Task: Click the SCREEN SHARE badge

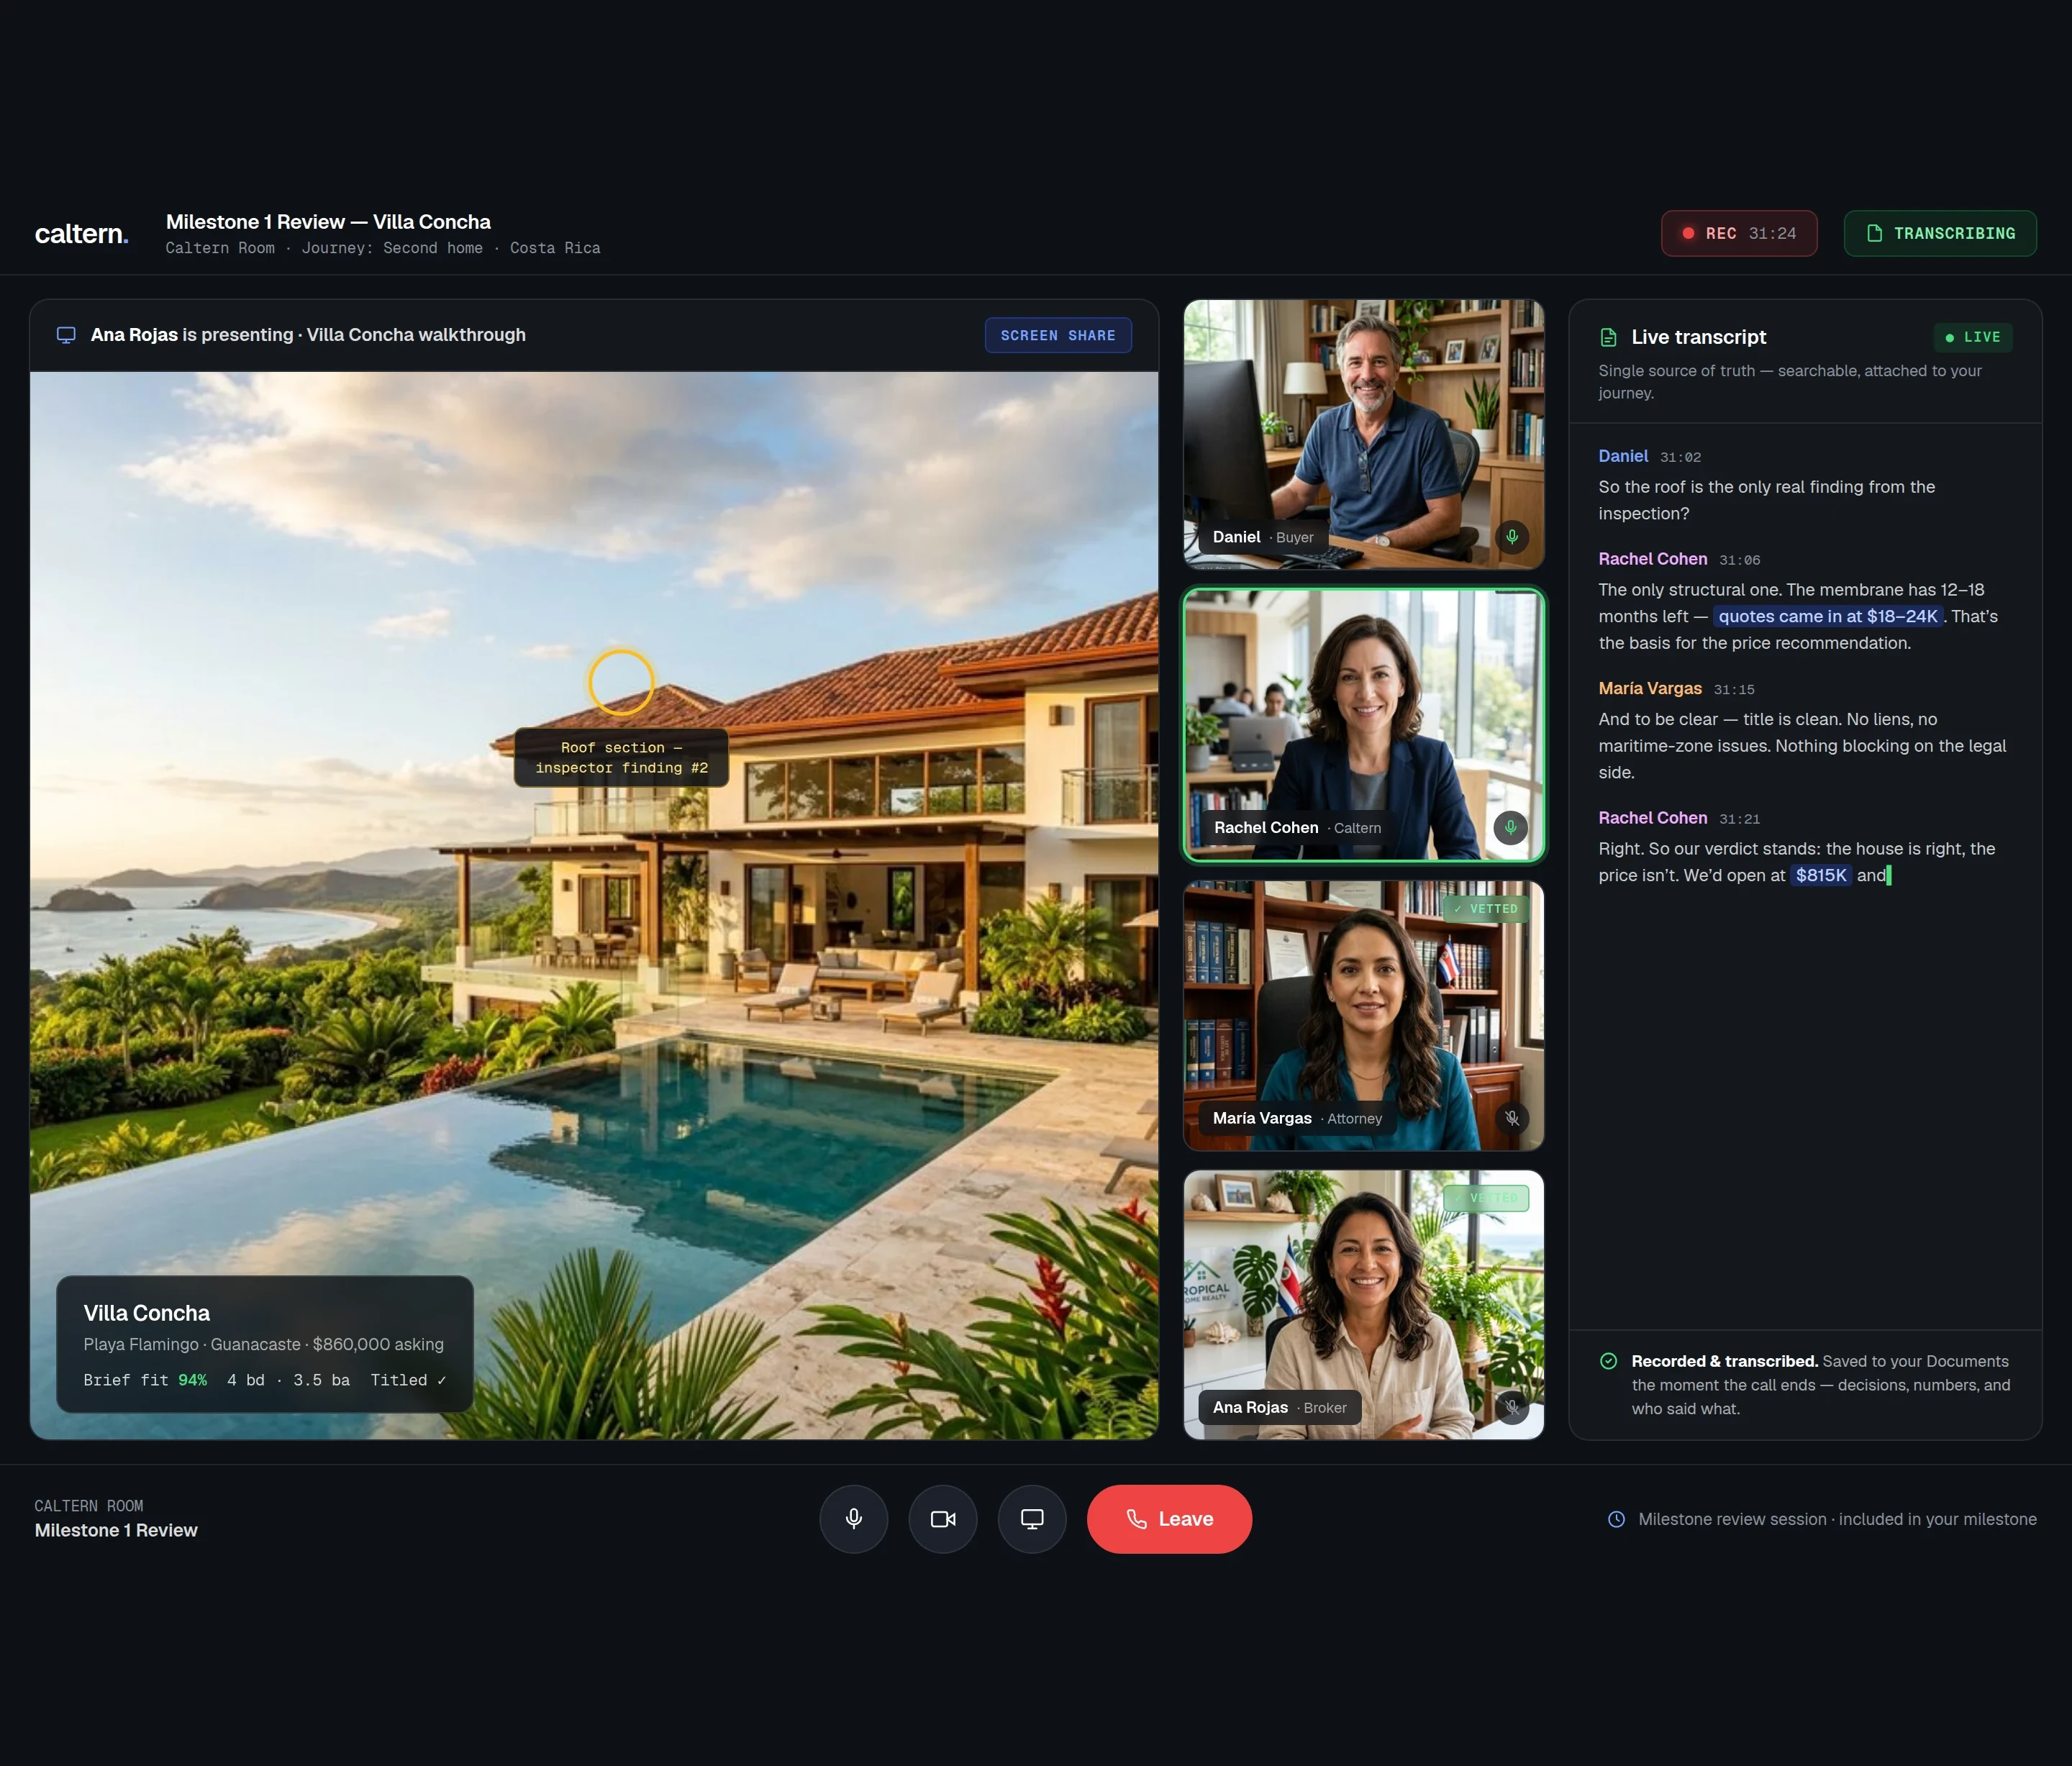Action: pyautogui.click(x=1058, y=335)
